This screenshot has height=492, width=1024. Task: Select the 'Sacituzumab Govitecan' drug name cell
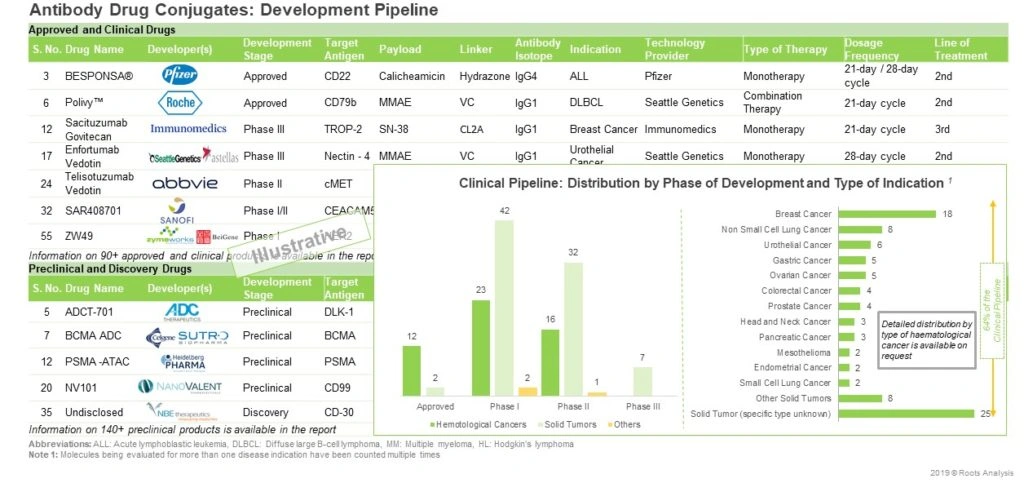[x=96, y=129]
